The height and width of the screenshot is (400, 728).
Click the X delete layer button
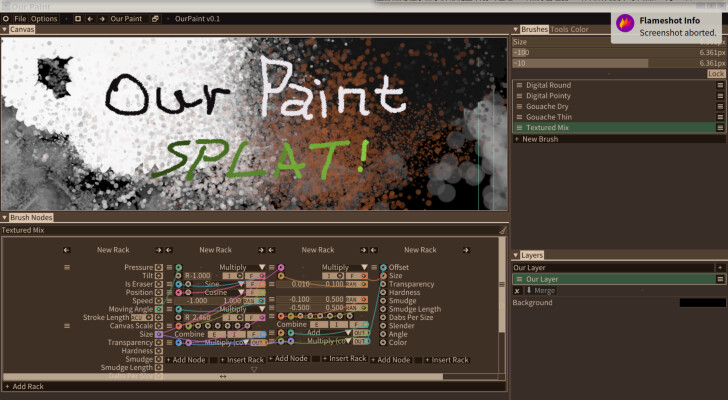click(x=517, y=290)
